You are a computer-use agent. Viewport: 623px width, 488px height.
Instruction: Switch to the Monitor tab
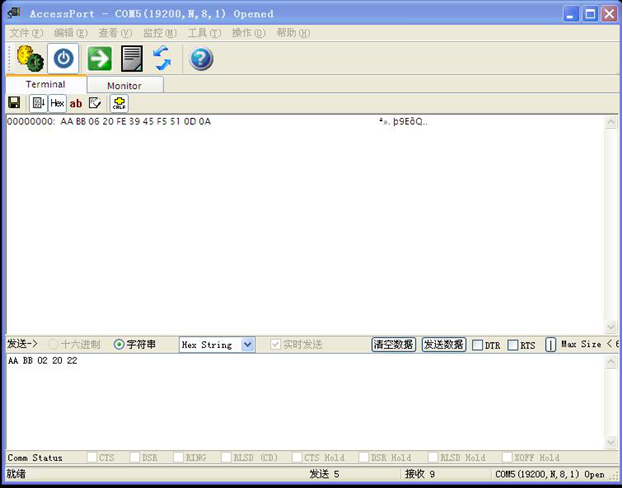[x=124, y=86]
